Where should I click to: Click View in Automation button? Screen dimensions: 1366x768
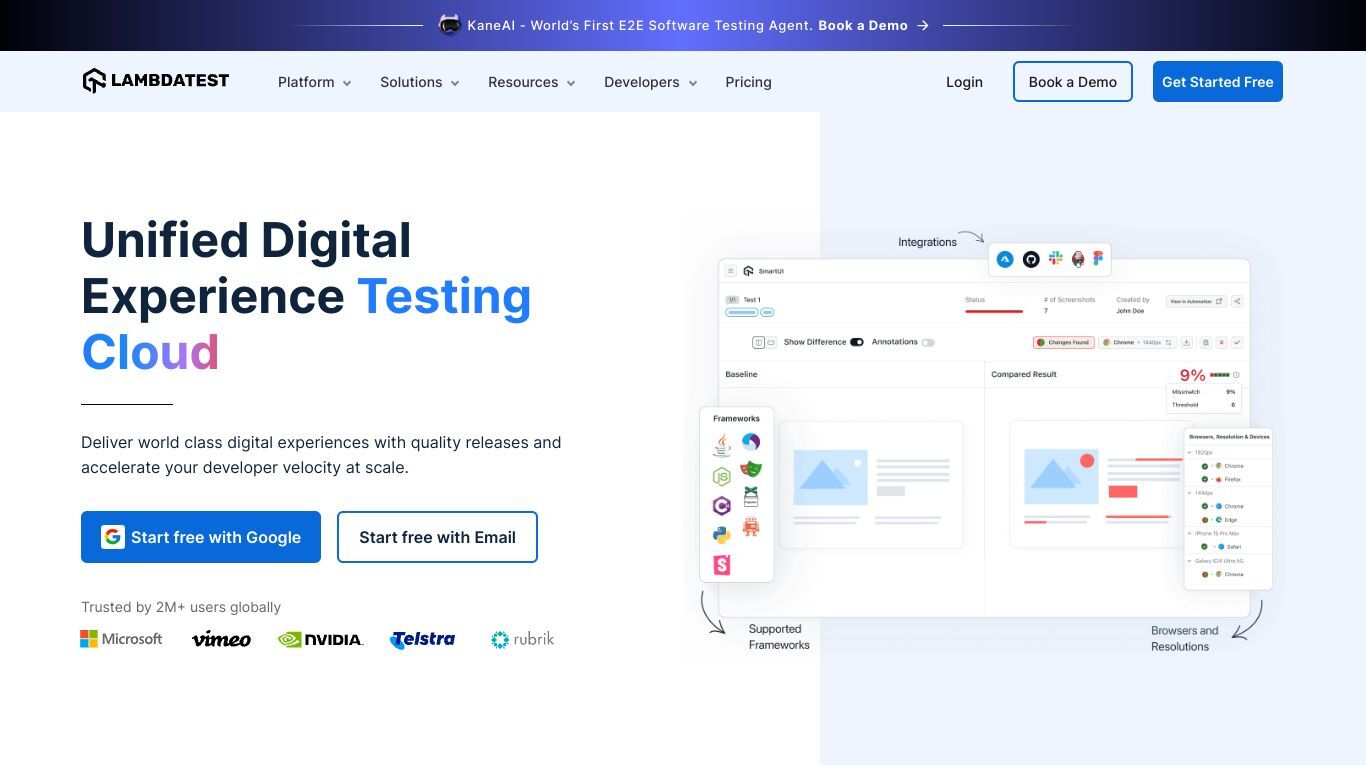click(x=1196, y=301)
